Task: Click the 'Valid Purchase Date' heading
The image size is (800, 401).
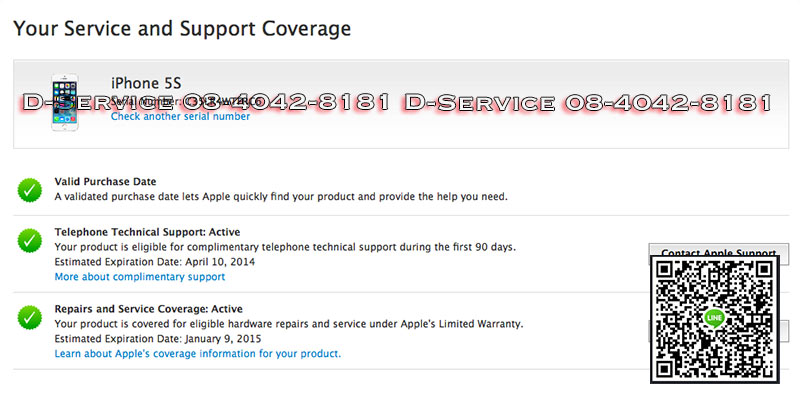Action: [105, 181]
